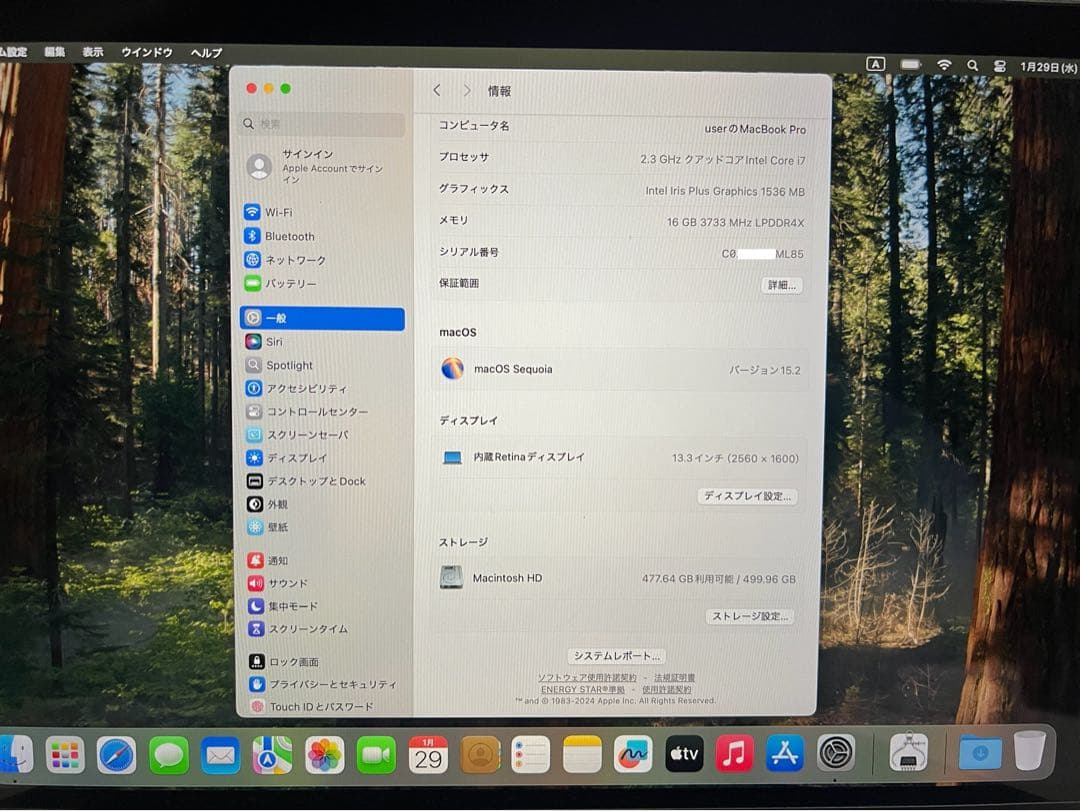
Task: Open Mail from the Dock
Action: click(220, 755)
